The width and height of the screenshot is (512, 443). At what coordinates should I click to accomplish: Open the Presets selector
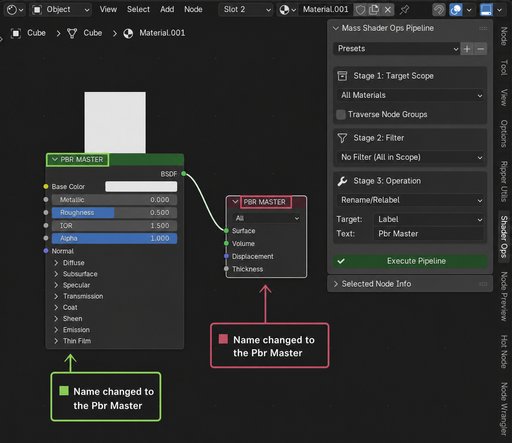[x=397, y=49]
